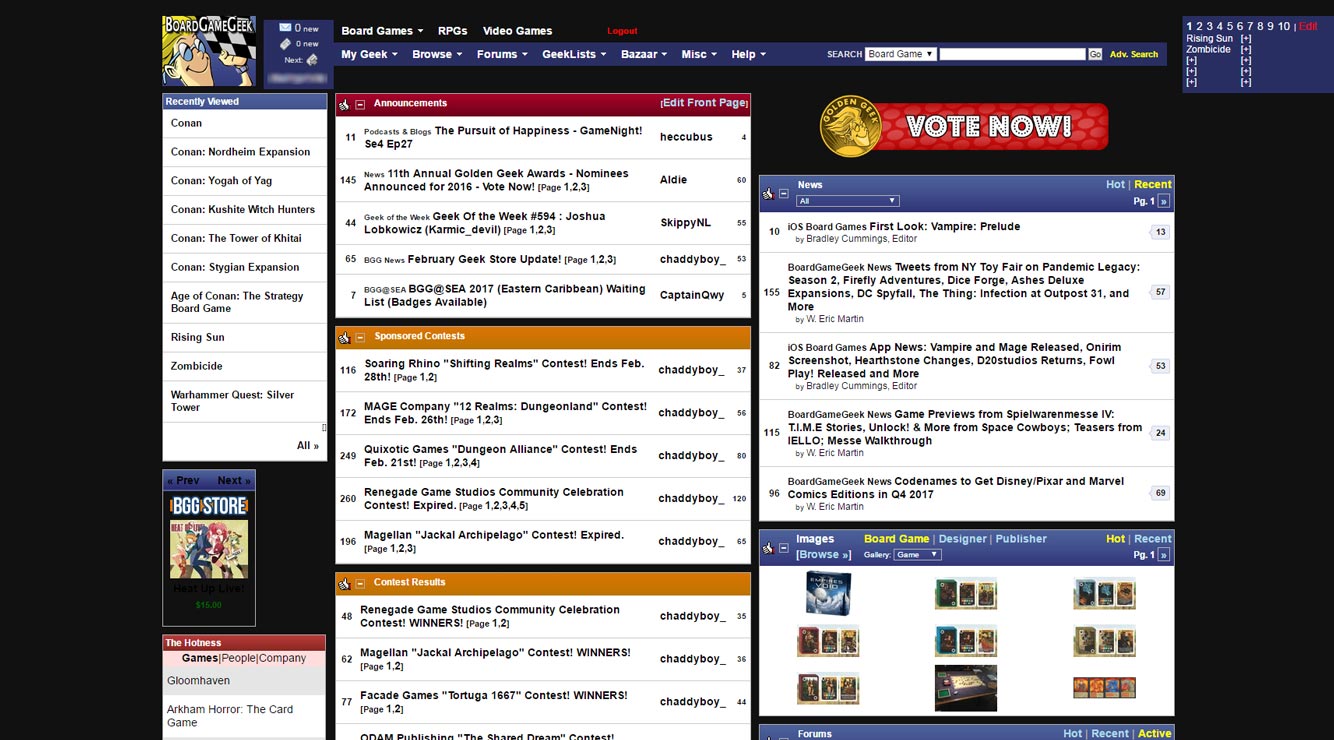
Task: Open the mail envelope icon showing 0 new
Action: click(285, 28)
